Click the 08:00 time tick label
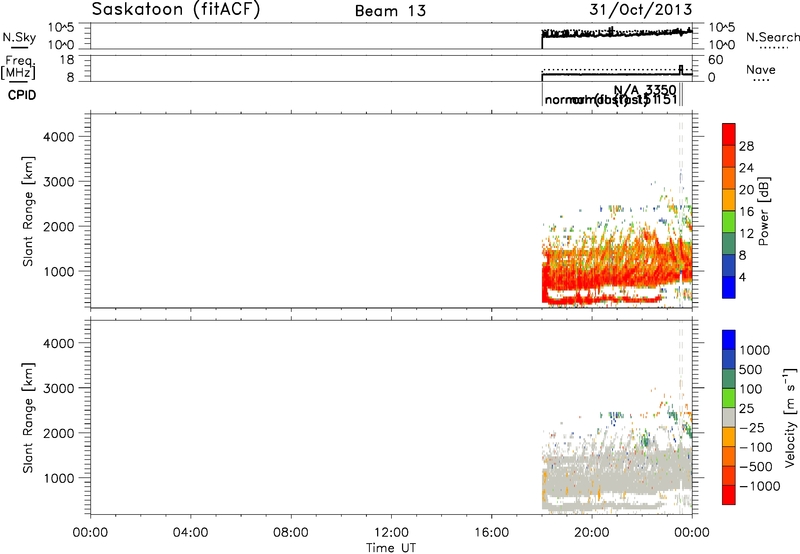The width and height of the screenshot is (800, 554). 291,533
